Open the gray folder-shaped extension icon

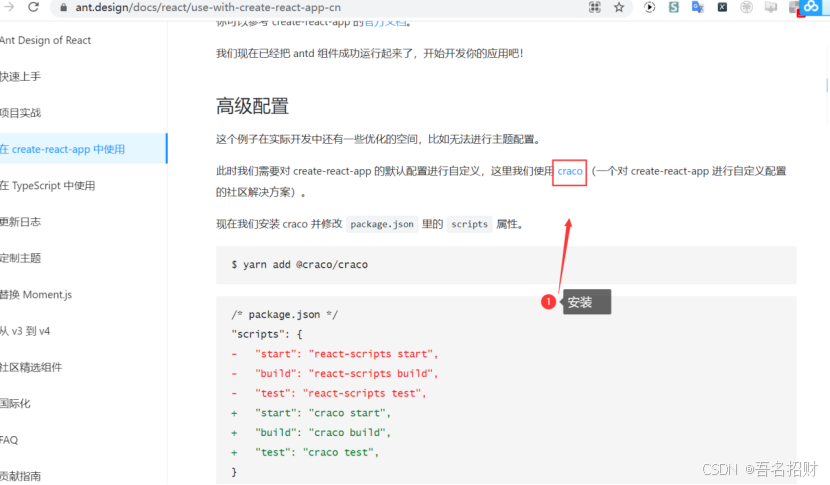point(771,7)
